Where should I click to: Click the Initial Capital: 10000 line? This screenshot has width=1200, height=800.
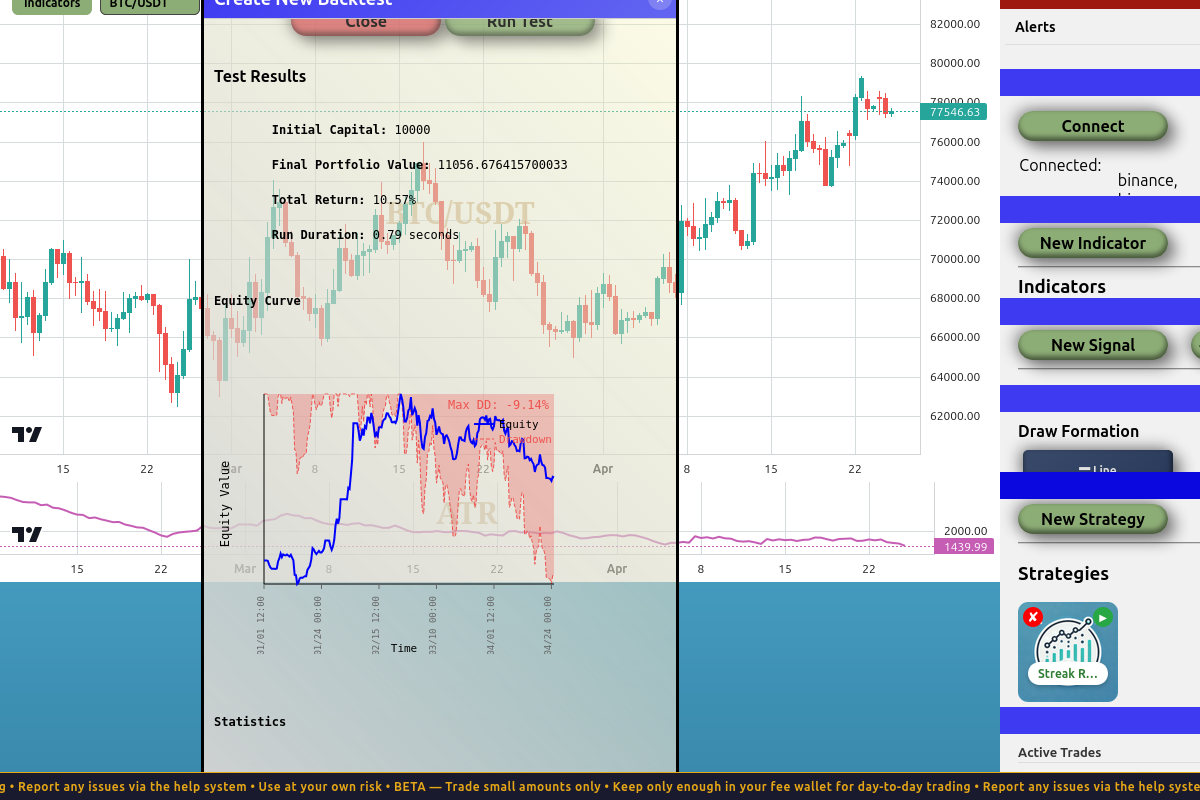[x=351, y=130]
